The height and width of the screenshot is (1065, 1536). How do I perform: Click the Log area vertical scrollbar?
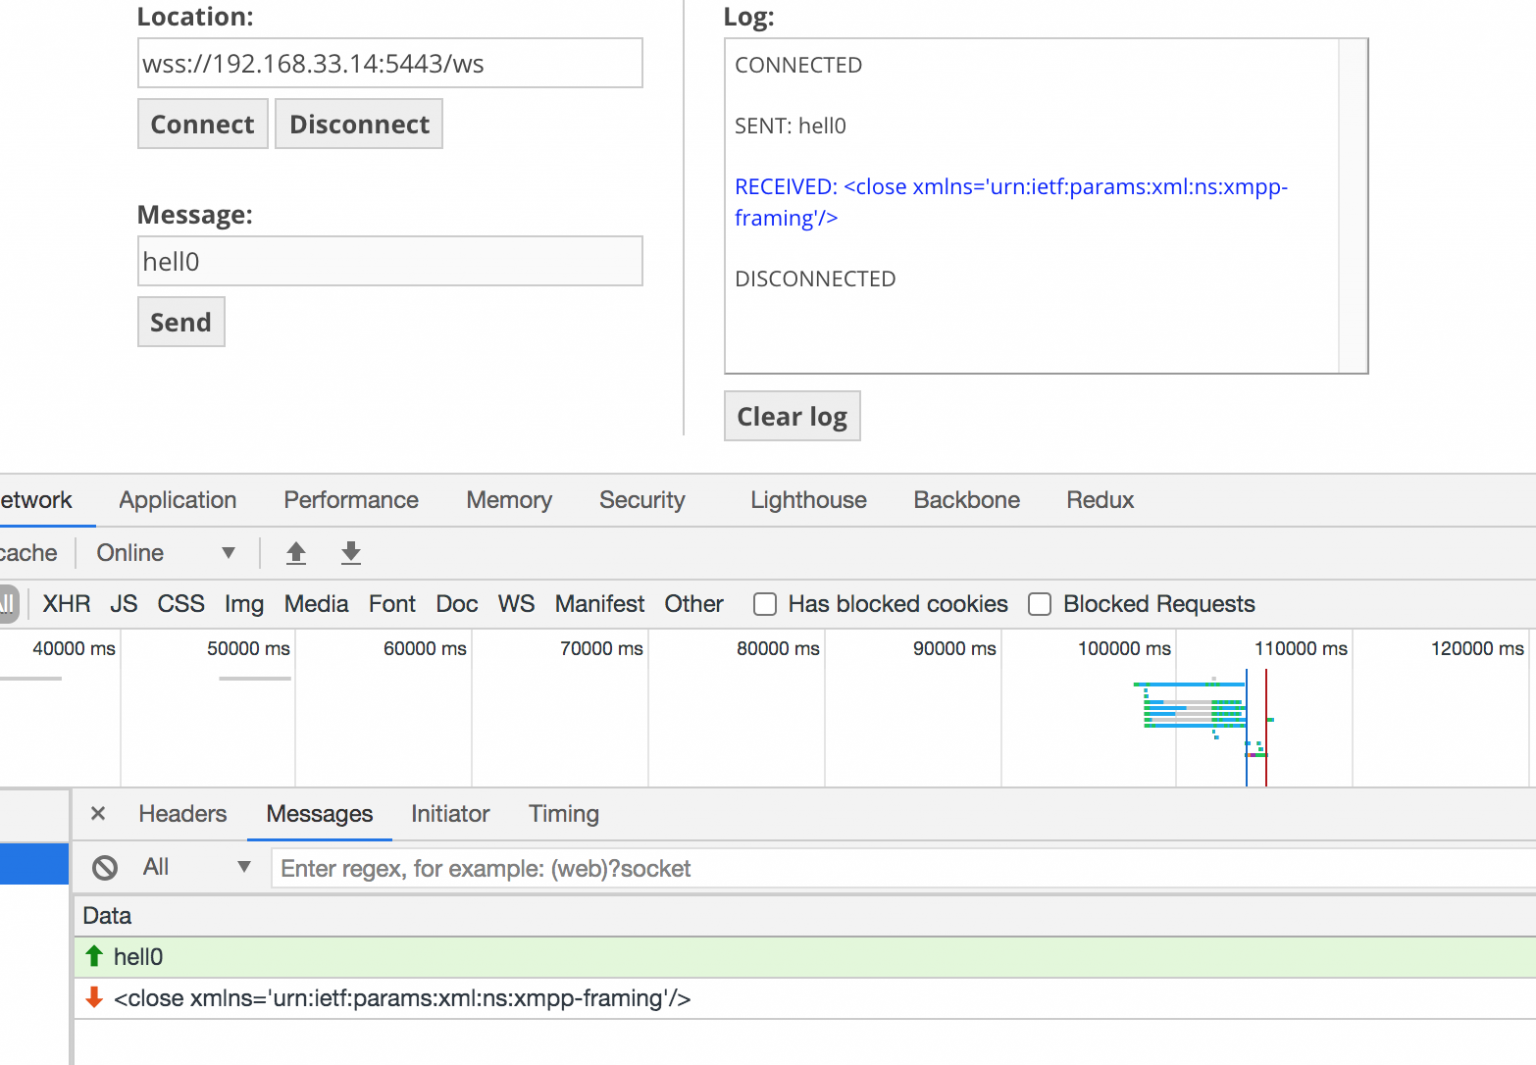(x=1353, y=205)
